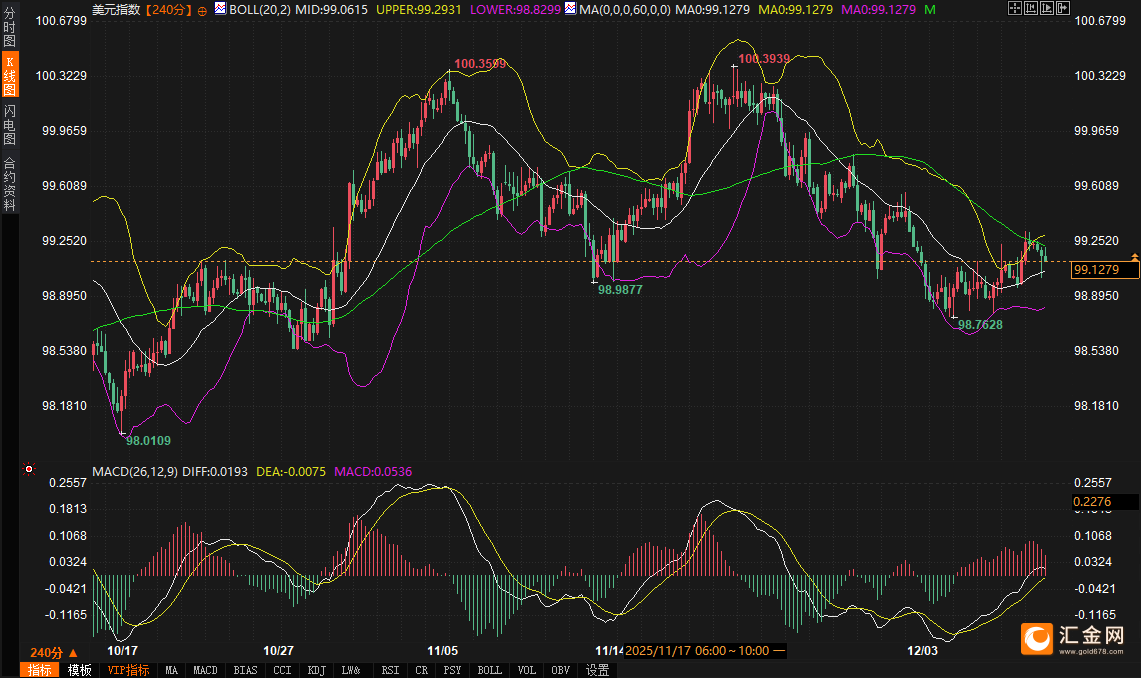Click the MA indicator icon in the header
This screenshot has width=1141, height=678.
[x=570, y=9]
